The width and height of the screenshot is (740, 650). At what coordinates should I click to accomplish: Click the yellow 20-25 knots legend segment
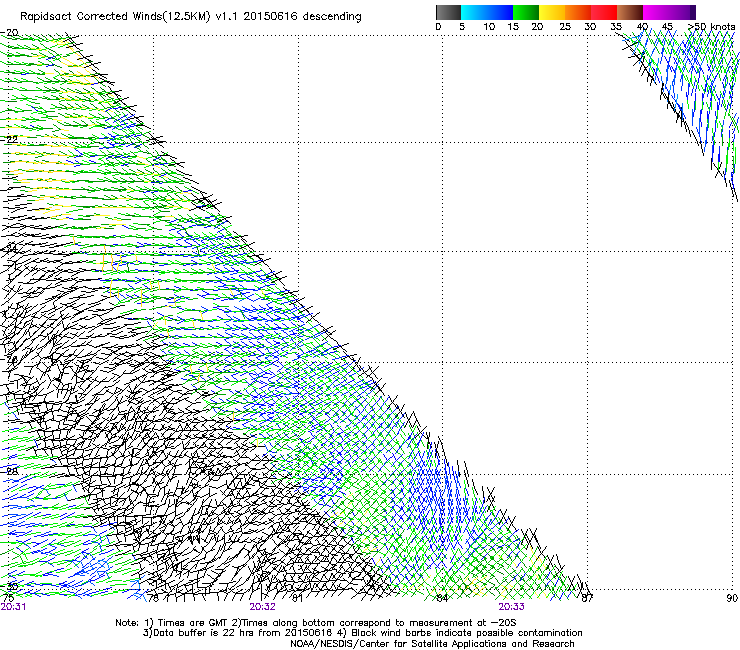(552, 12)
